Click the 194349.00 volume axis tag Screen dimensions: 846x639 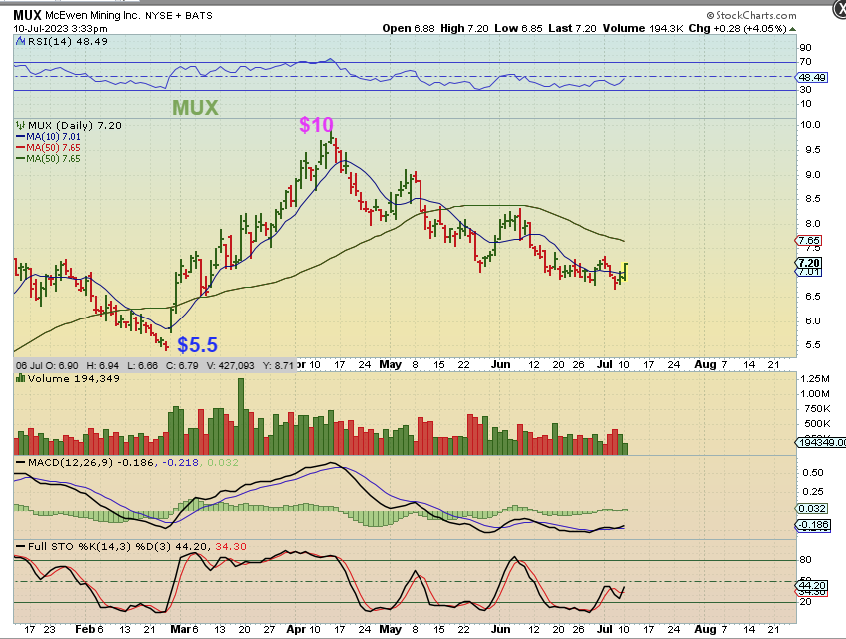click(821, 442)
